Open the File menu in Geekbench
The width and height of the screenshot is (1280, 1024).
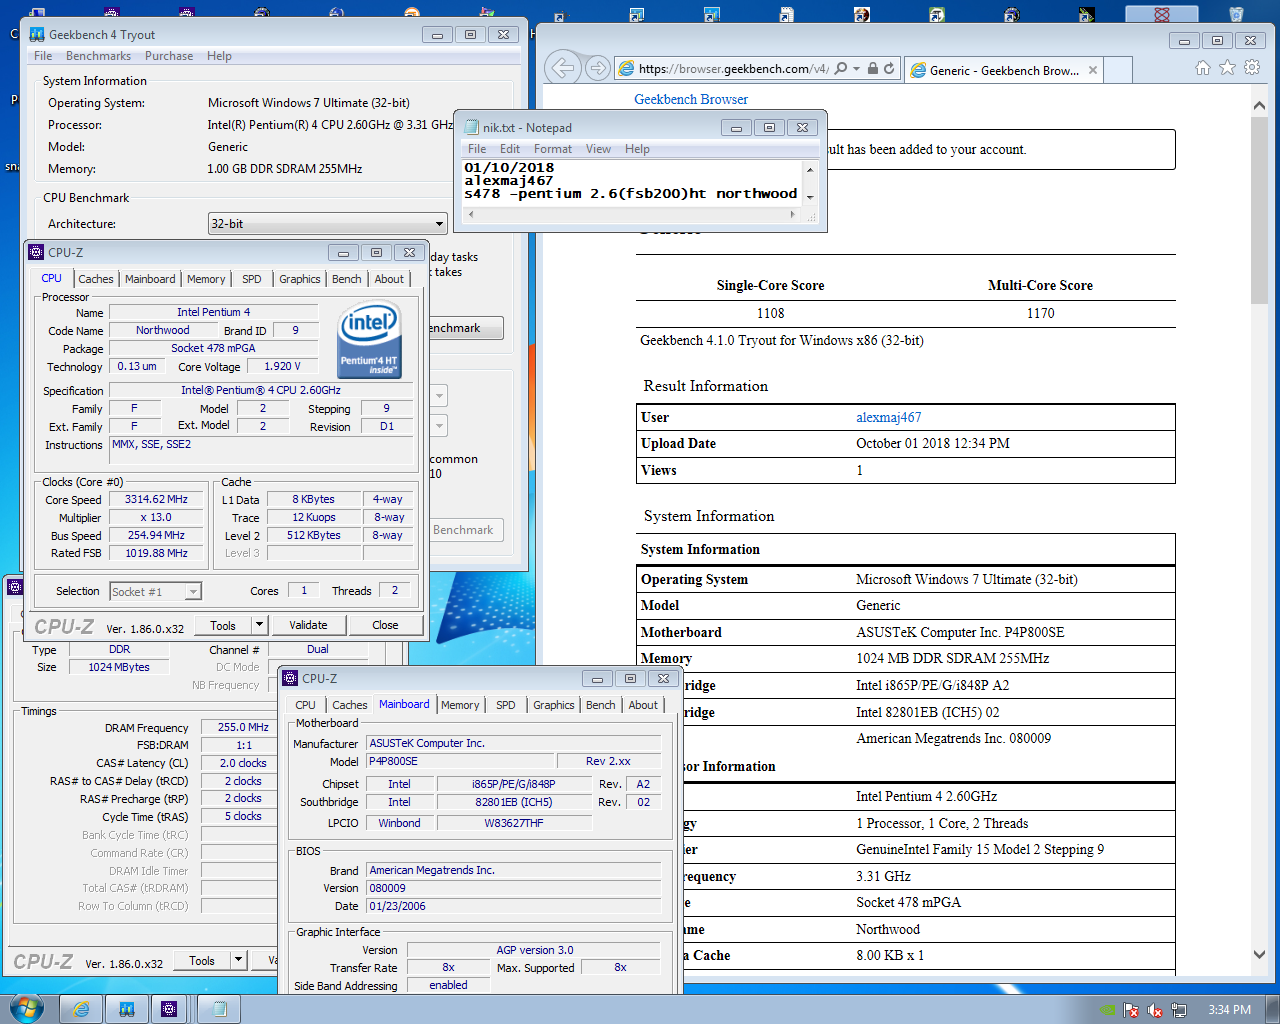[x=43, y=56]
